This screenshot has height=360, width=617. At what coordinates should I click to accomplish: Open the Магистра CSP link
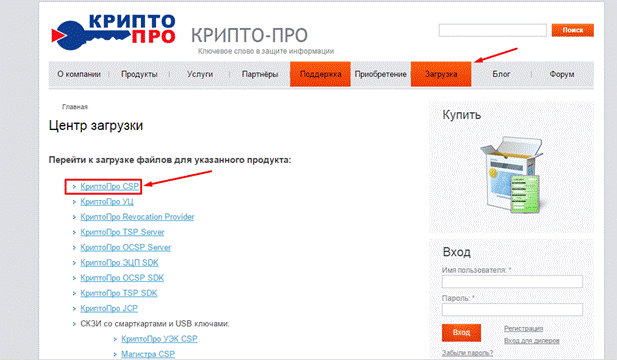(148, 354)
